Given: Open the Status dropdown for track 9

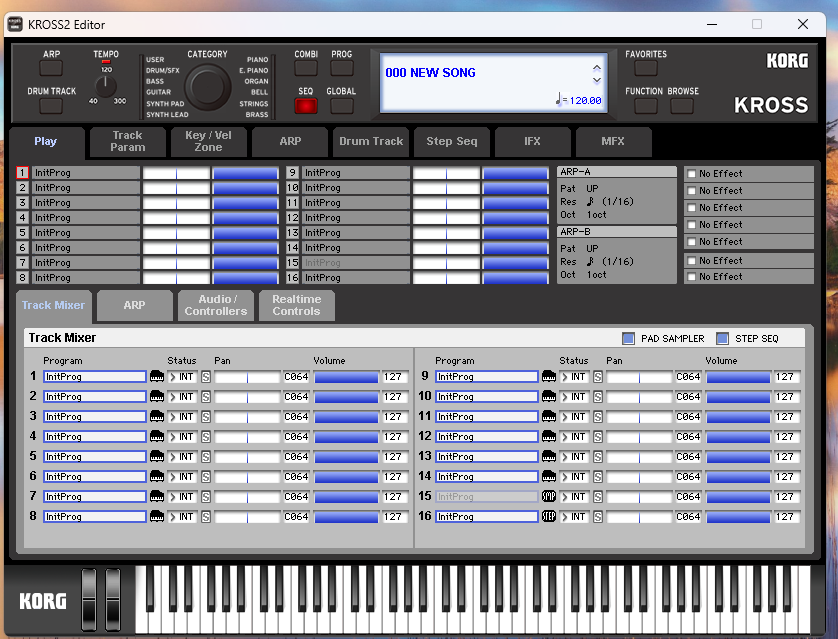Looking at the screenshot, I should pos(574,377).
